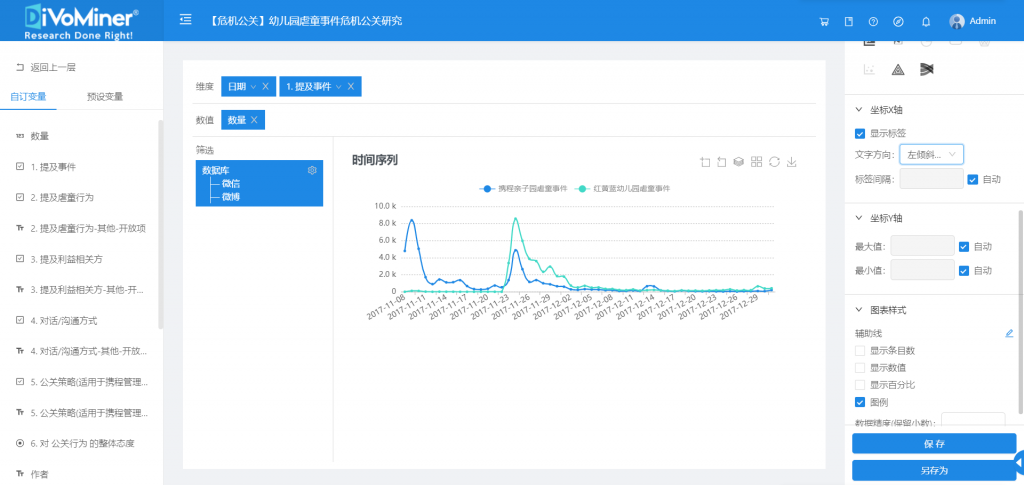Collapse sidebar using the hamburger menu icon
The image size is (1024, 485).
point(186,20)
